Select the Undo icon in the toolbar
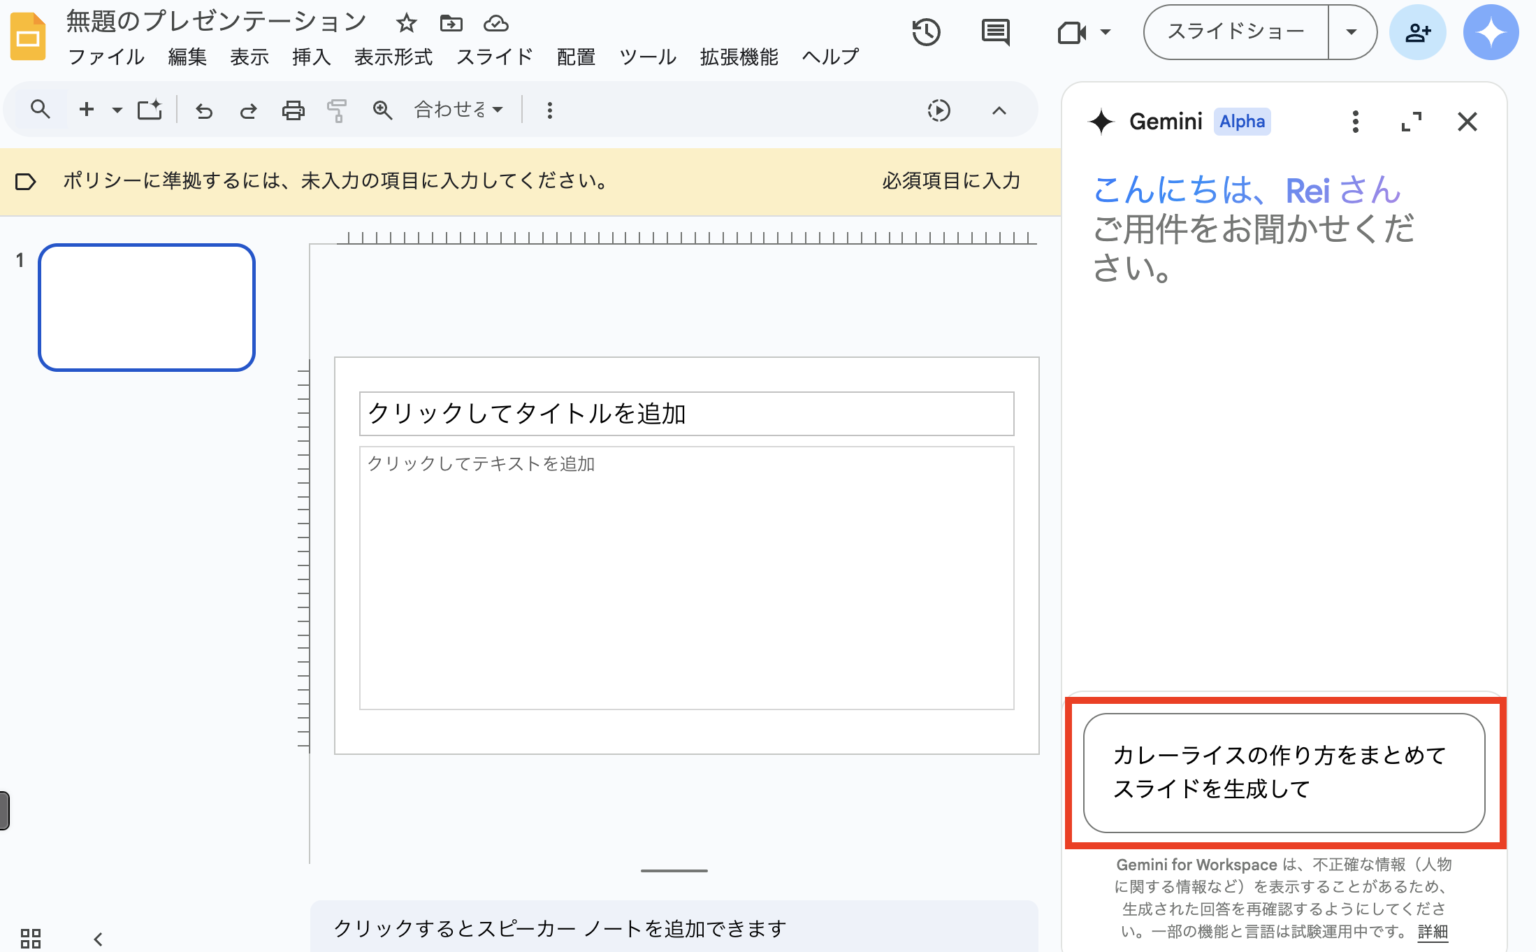Image resolution: width=1536 pixels, height=952 pixels. pos(204,110)
